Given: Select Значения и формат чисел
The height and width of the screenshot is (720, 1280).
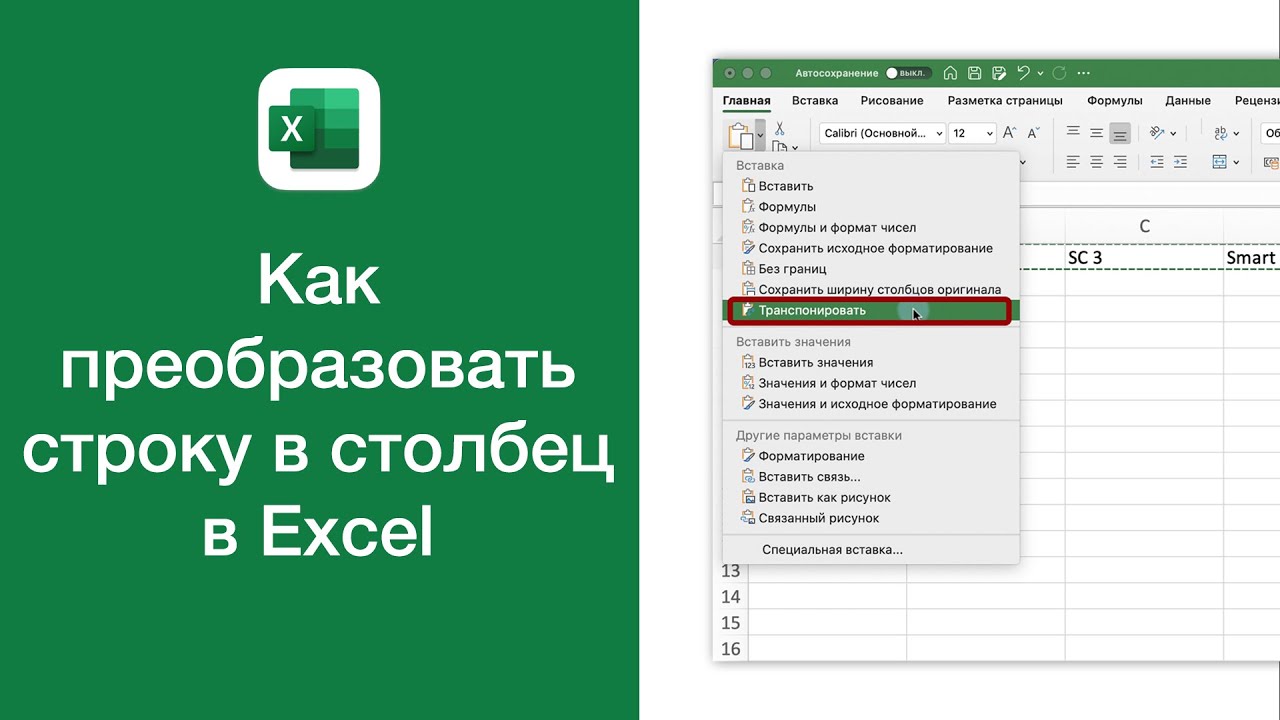Looking at the screenshot, I should tap(871, 383).
